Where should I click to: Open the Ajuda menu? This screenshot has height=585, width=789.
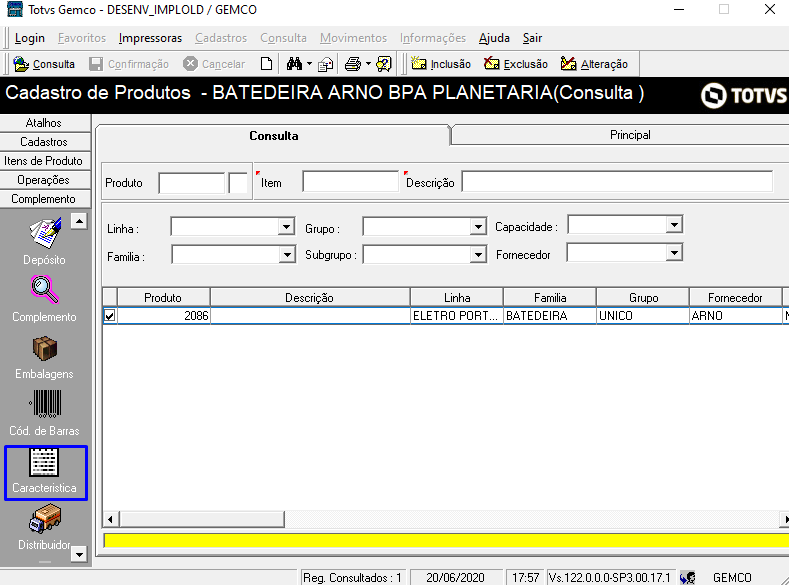(494, 38)
